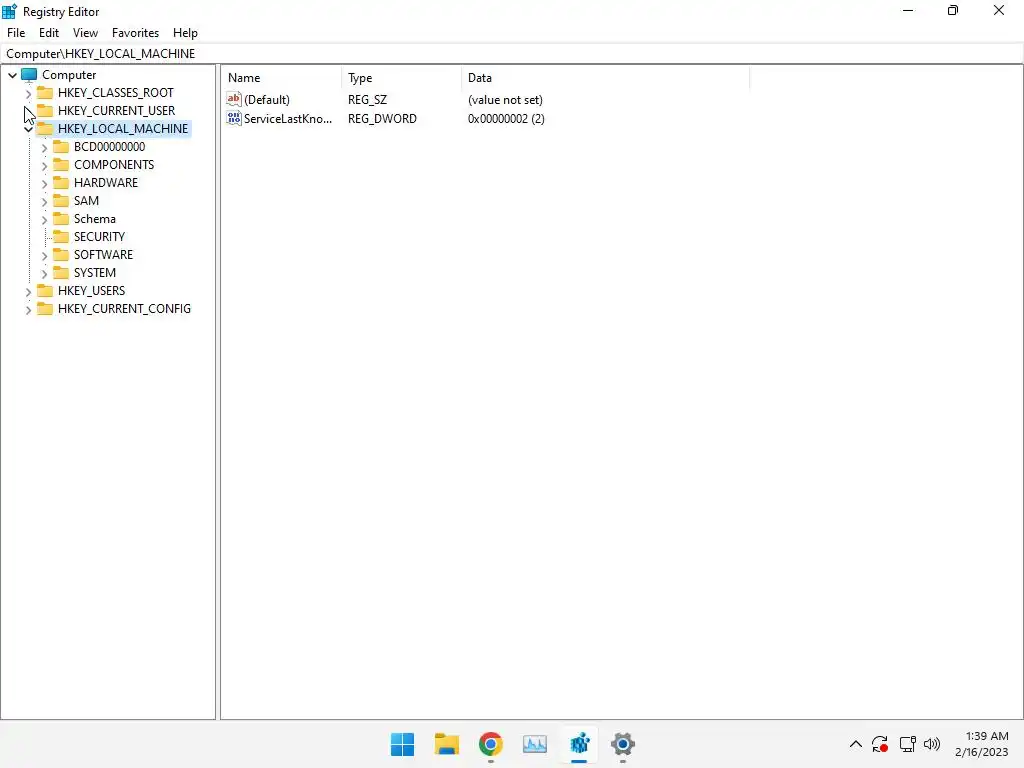Expand the HKEY_USERS key
This screenshot has height=768, width=1024.
click(x=28, y=291)
